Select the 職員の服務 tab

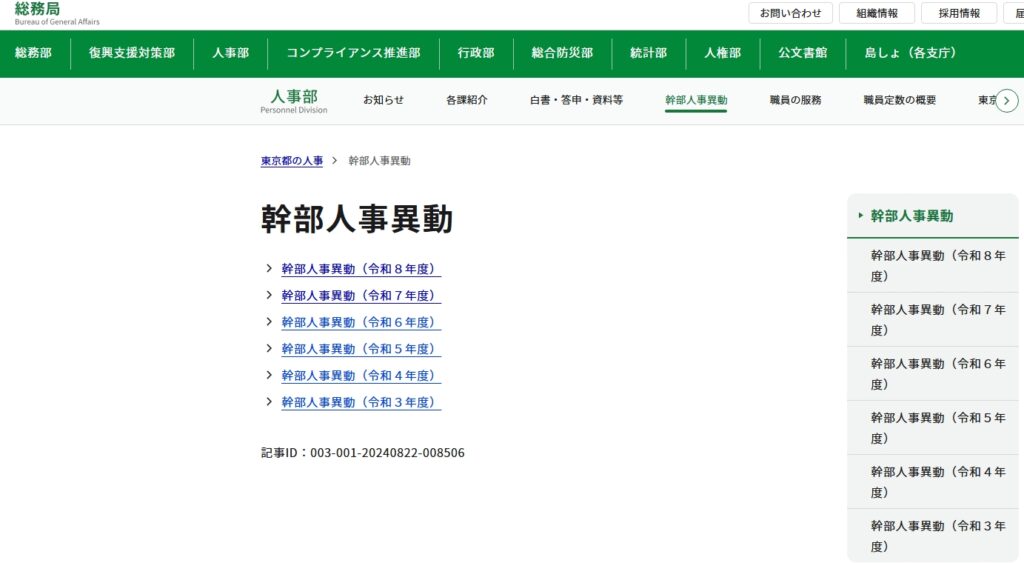(x=795, y=100)
